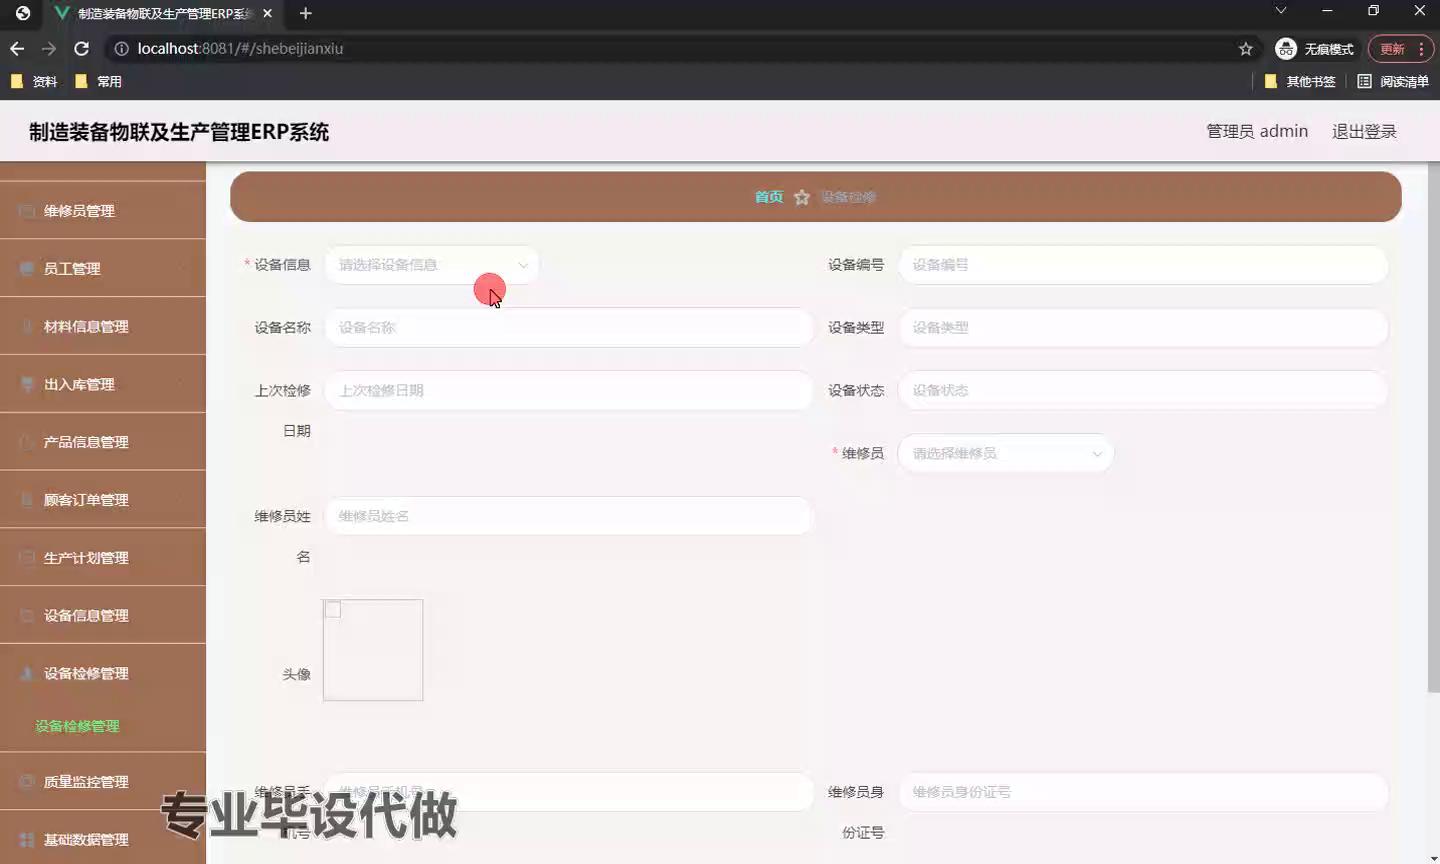Expand the 设备信息管理 sidebar menu
This screenshot has height=864, width=1440.
(x=103, y=616)
